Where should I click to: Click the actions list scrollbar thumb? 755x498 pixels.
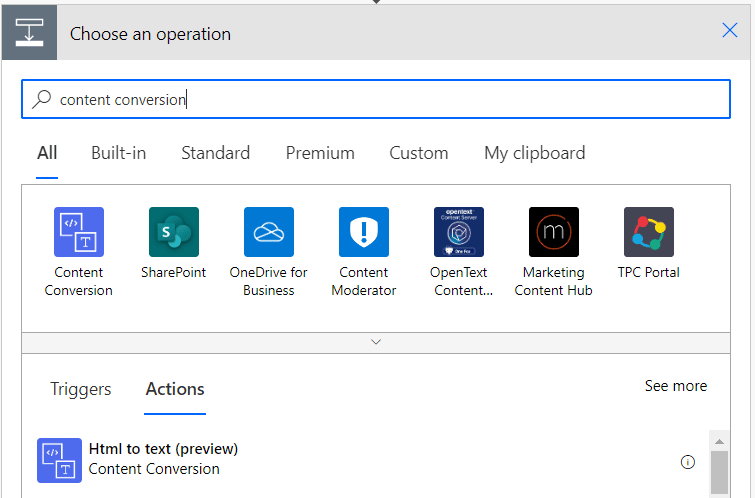pos(719,472)
